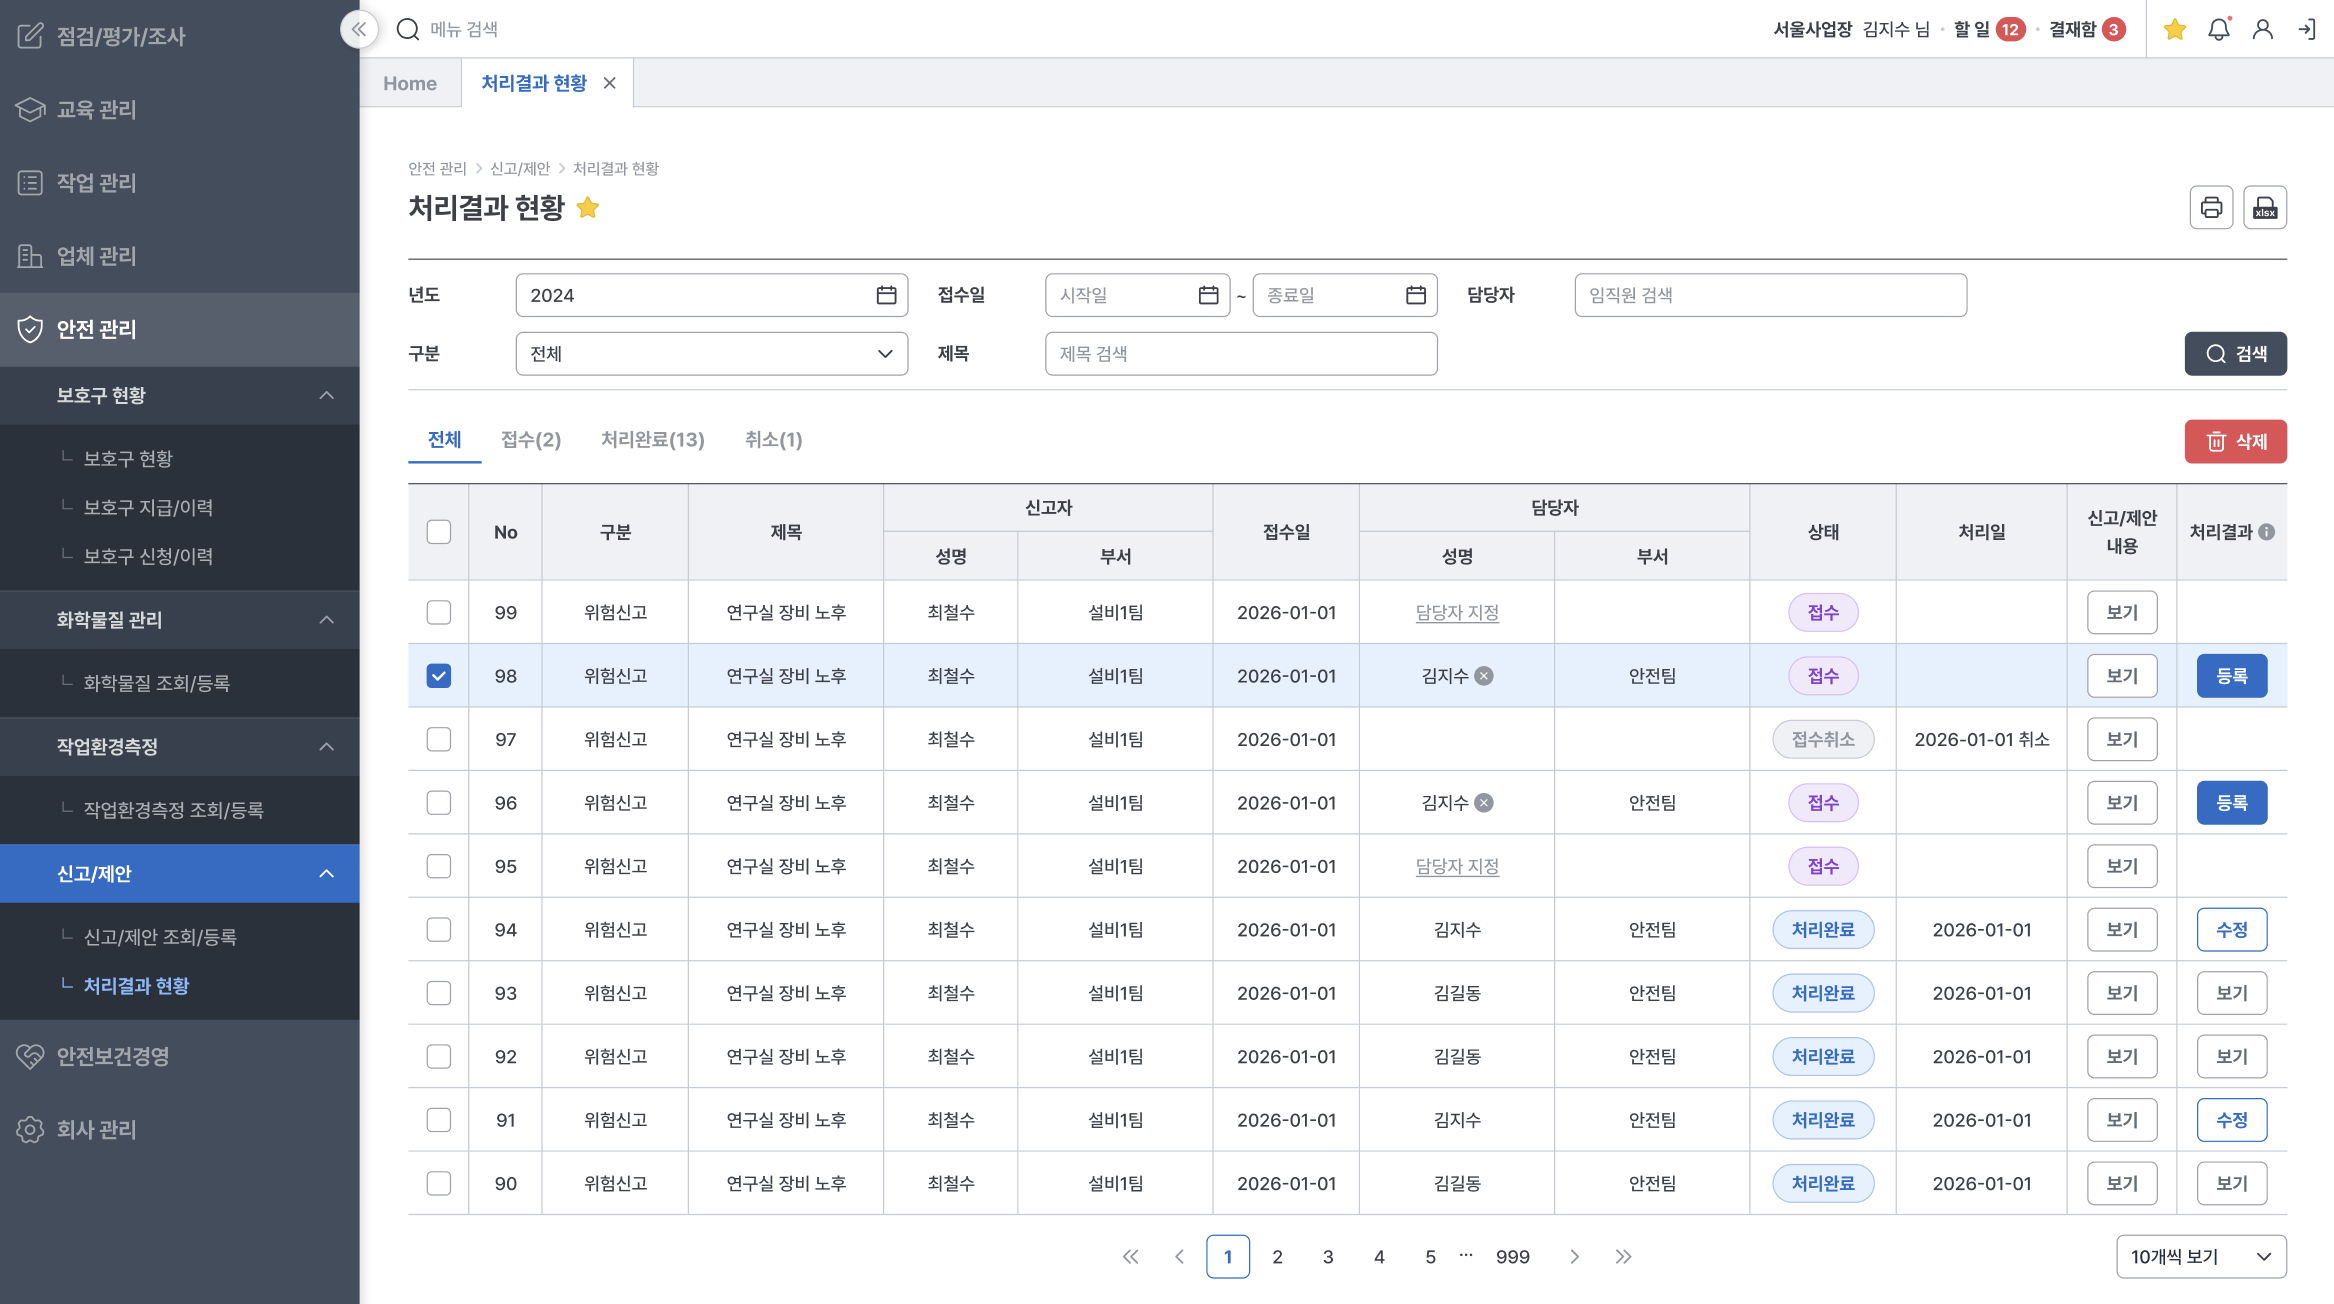The image size is (2334, 1304).
Task: Click the 제목 검색 input field
Action: pyautogui.click(x=1240, y=354)
